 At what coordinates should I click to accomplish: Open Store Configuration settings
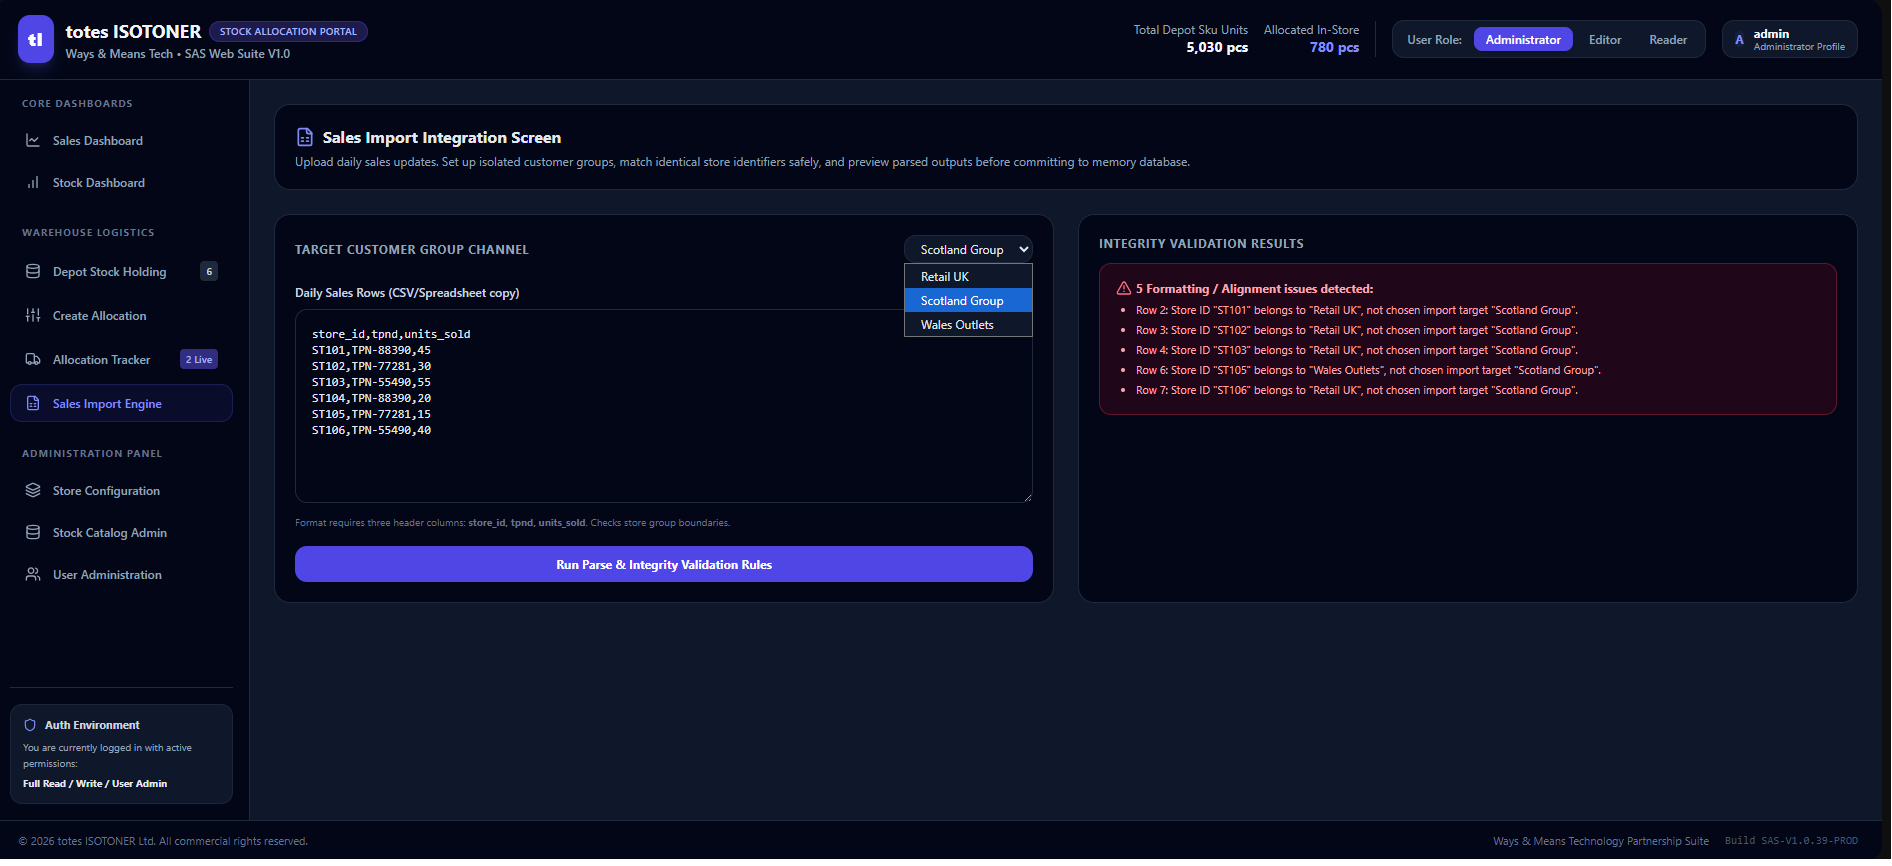coord(121,491)
